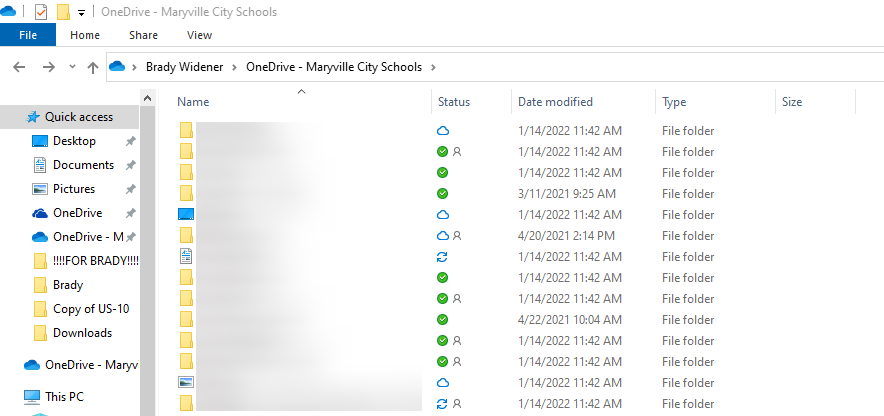Click the New folder icon in the title bar
This screenshot has height=416, width=884.
click(x=63, y=12)
